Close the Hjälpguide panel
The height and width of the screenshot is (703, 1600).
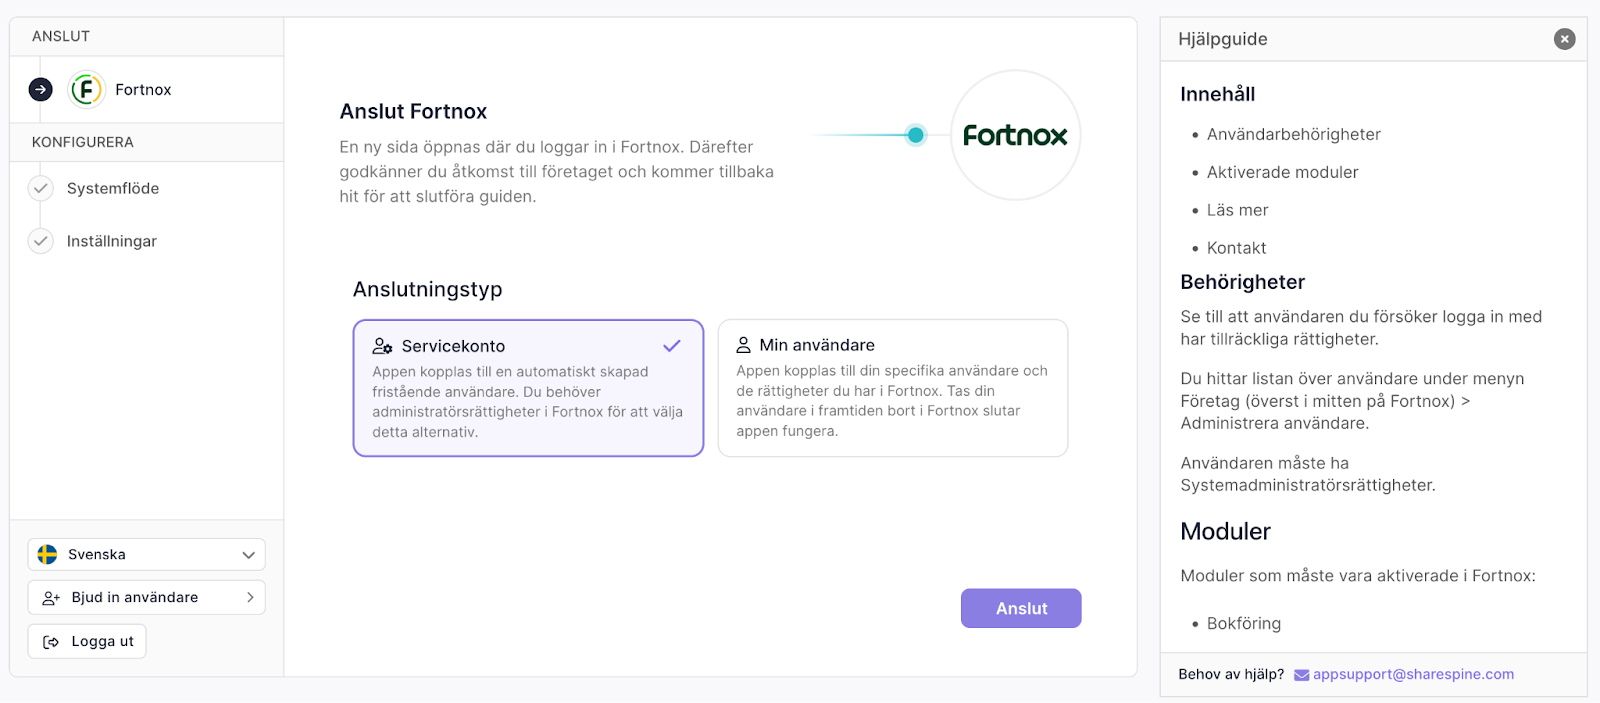[x=1564, y=39]
